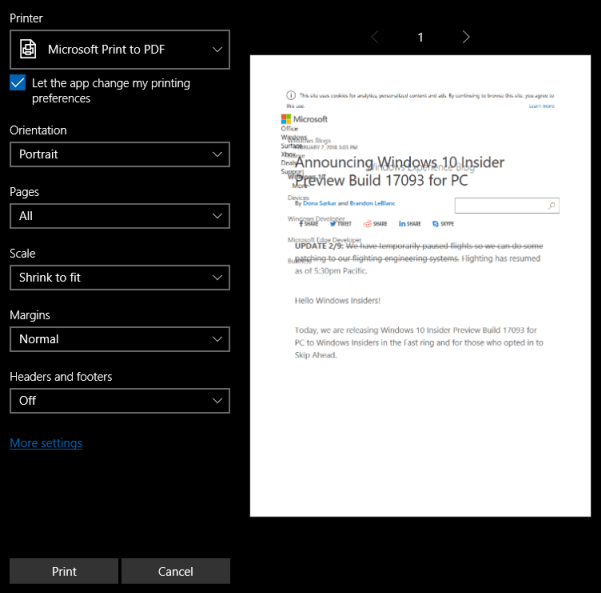
Task: Click the Headers and footers label
Action: (x=61, y=376)
